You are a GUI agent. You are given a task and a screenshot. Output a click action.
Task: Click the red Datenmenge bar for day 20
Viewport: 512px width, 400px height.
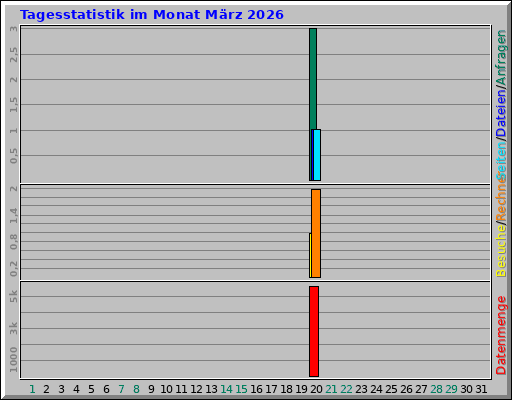(x=314, y=331)
